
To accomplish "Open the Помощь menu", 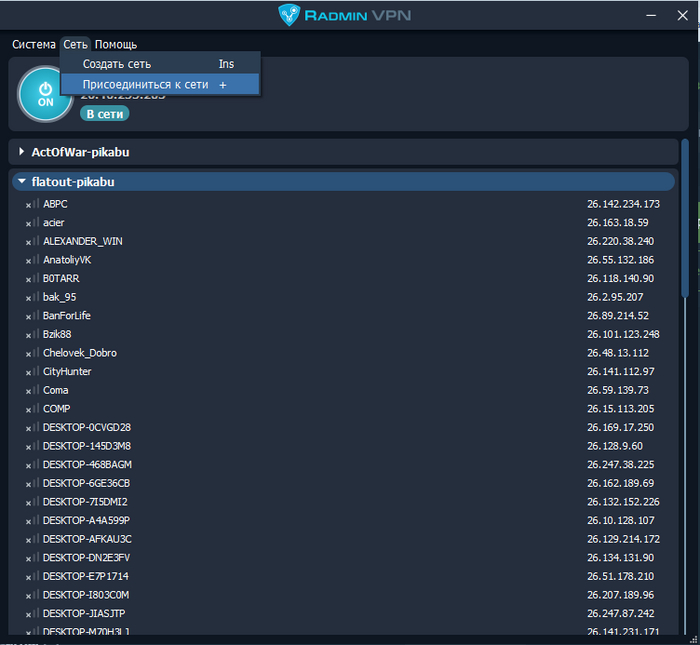I will coord(116,44).
